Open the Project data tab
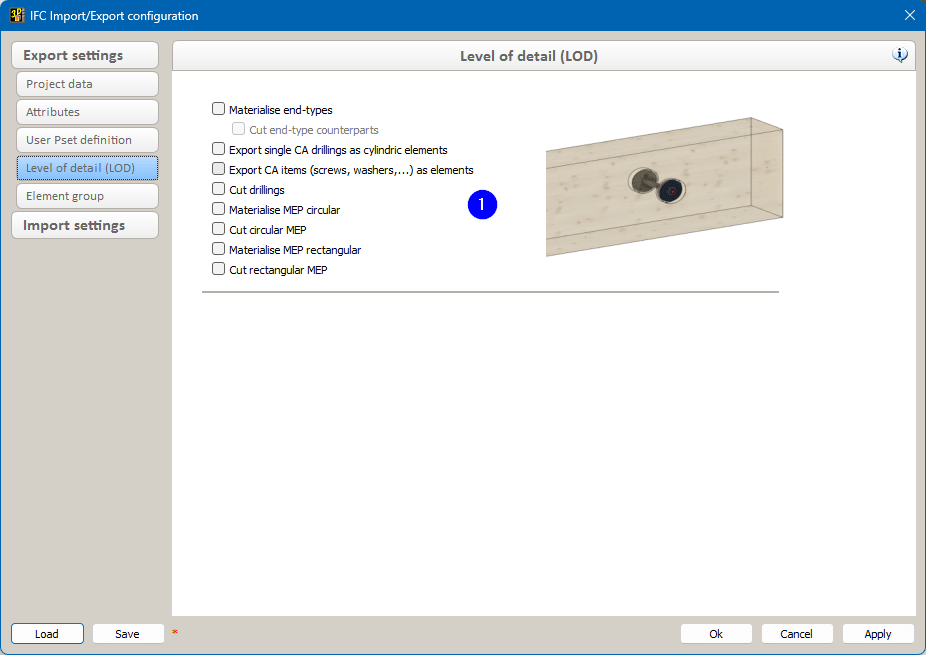Viewport: 926px width, 655px height. point(87,84)
